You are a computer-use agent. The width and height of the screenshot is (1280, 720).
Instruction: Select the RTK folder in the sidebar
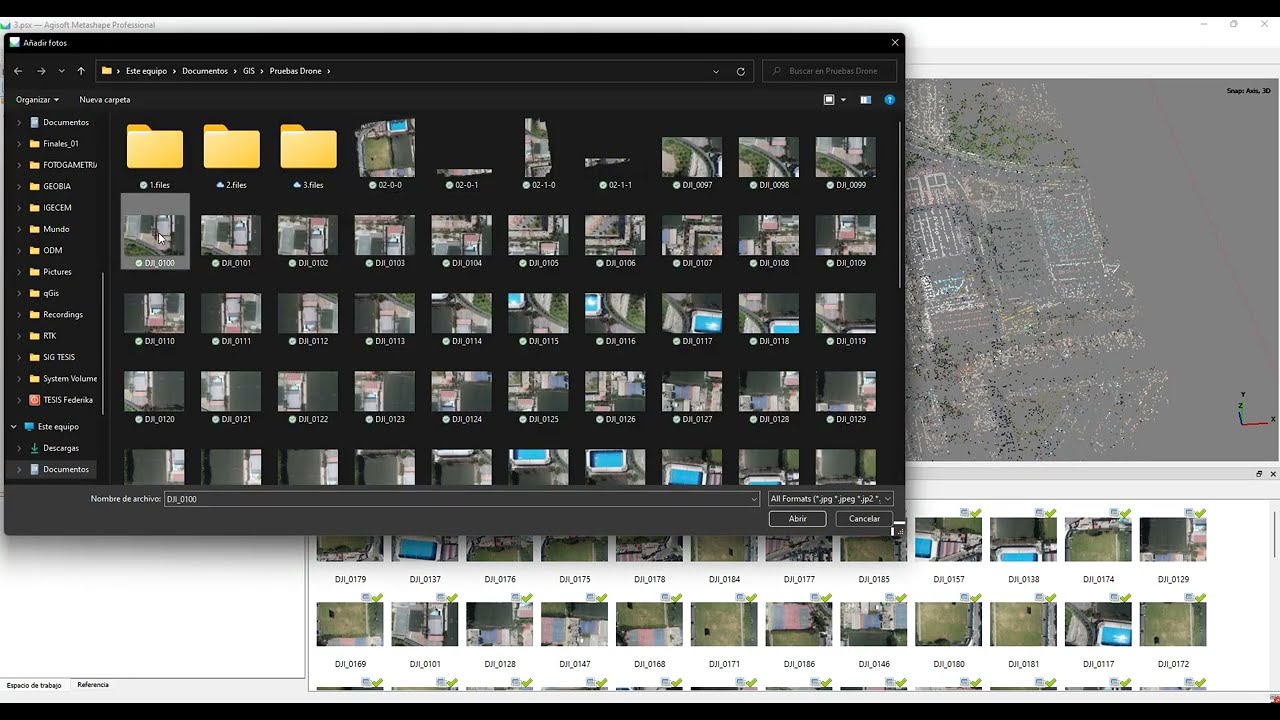click(x=50, y=336)
